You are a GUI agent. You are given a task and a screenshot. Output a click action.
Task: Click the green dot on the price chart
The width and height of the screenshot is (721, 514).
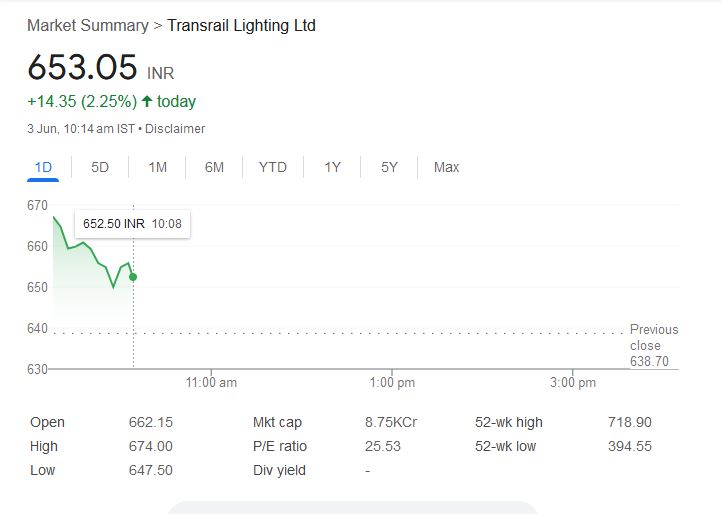click(x=133, y=277)
